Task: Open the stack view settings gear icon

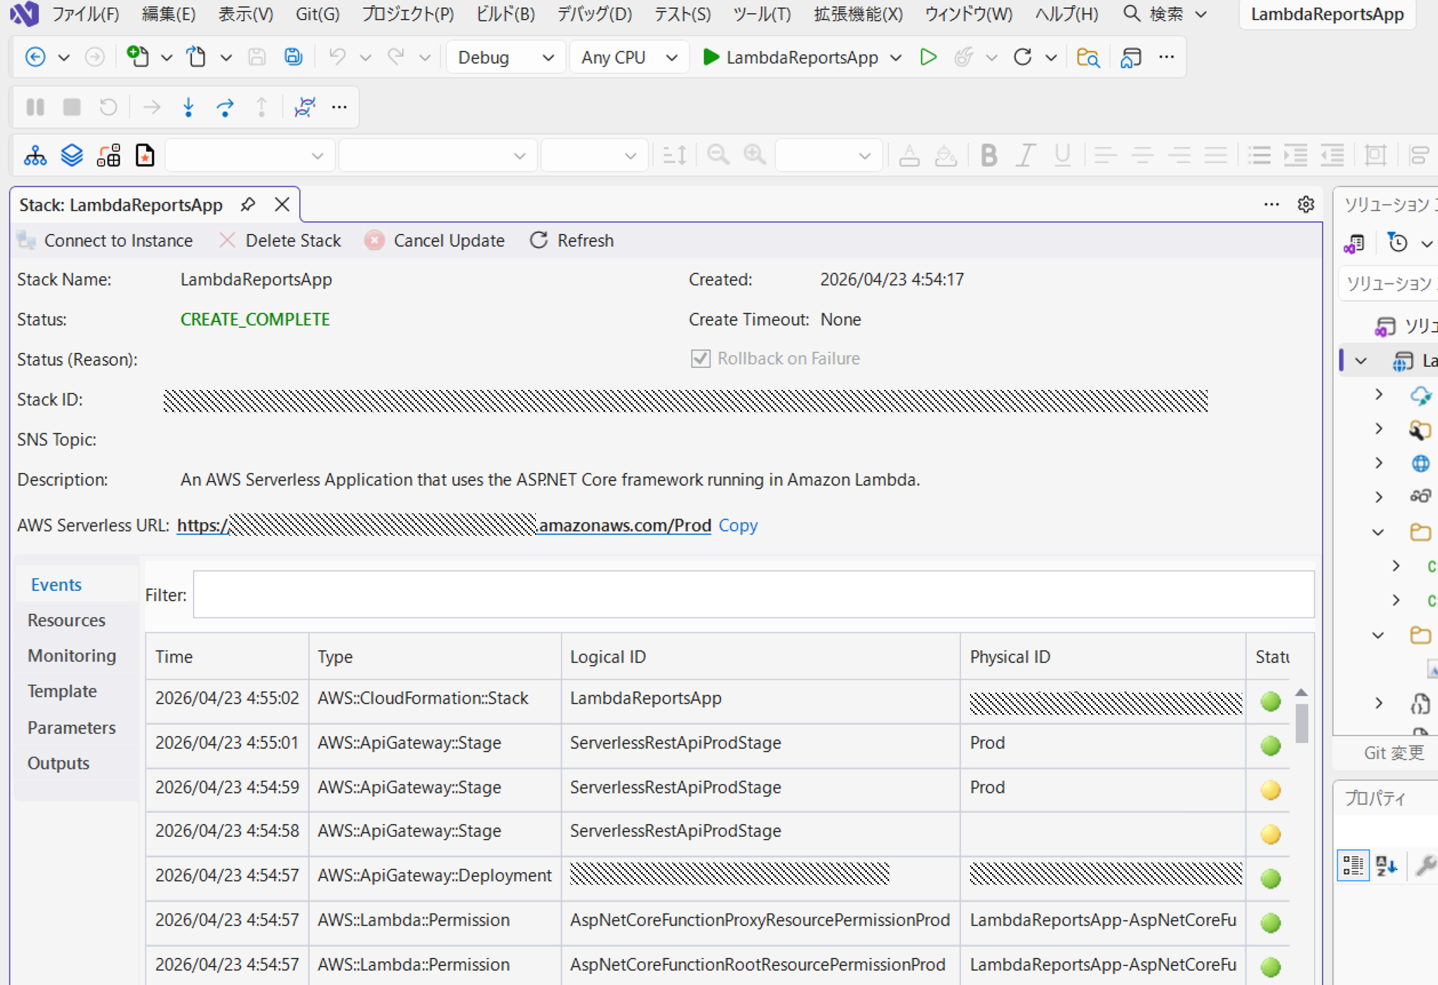Action: pyautogui.click(x=1306, y=205)
